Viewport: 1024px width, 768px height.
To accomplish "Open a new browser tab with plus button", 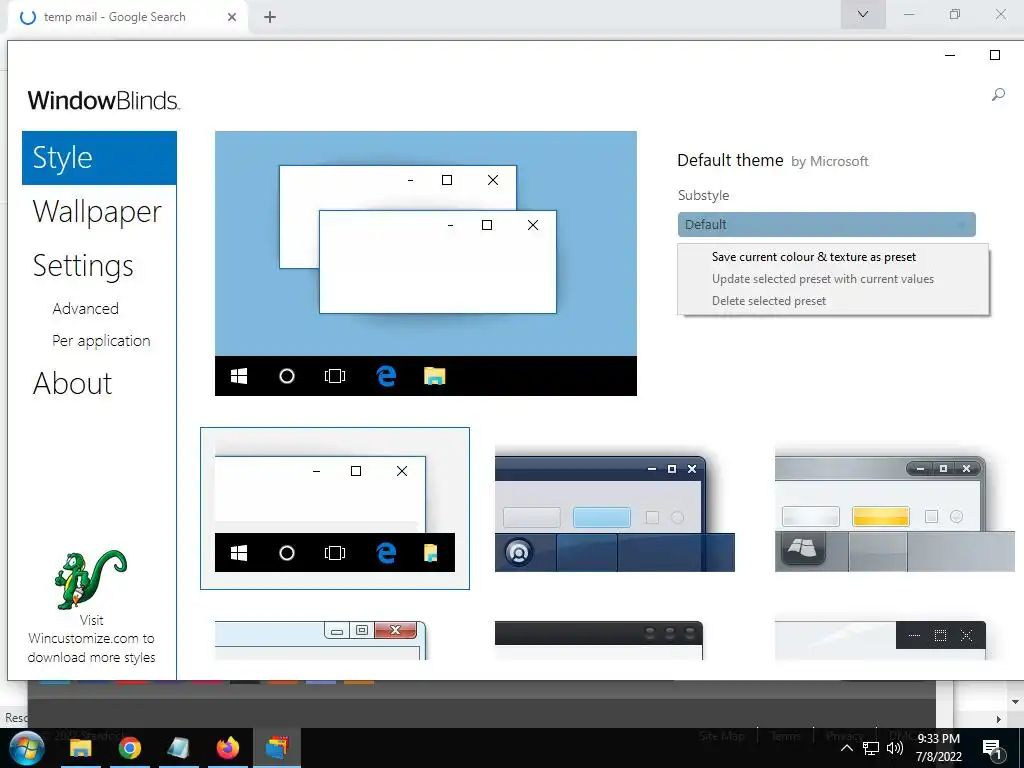I will tap(270, 17).
